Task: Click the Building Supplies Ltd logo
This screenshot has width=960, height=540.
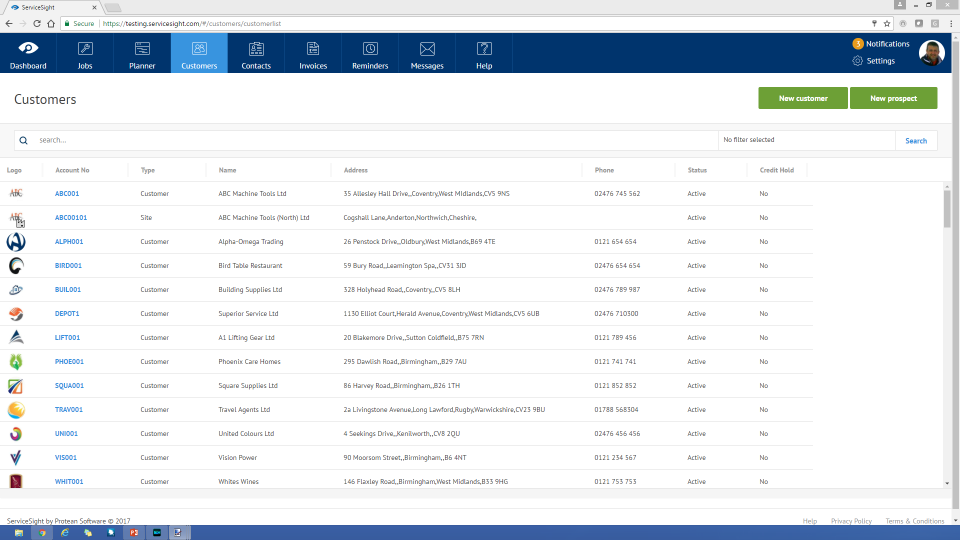Action: point(16,290)
